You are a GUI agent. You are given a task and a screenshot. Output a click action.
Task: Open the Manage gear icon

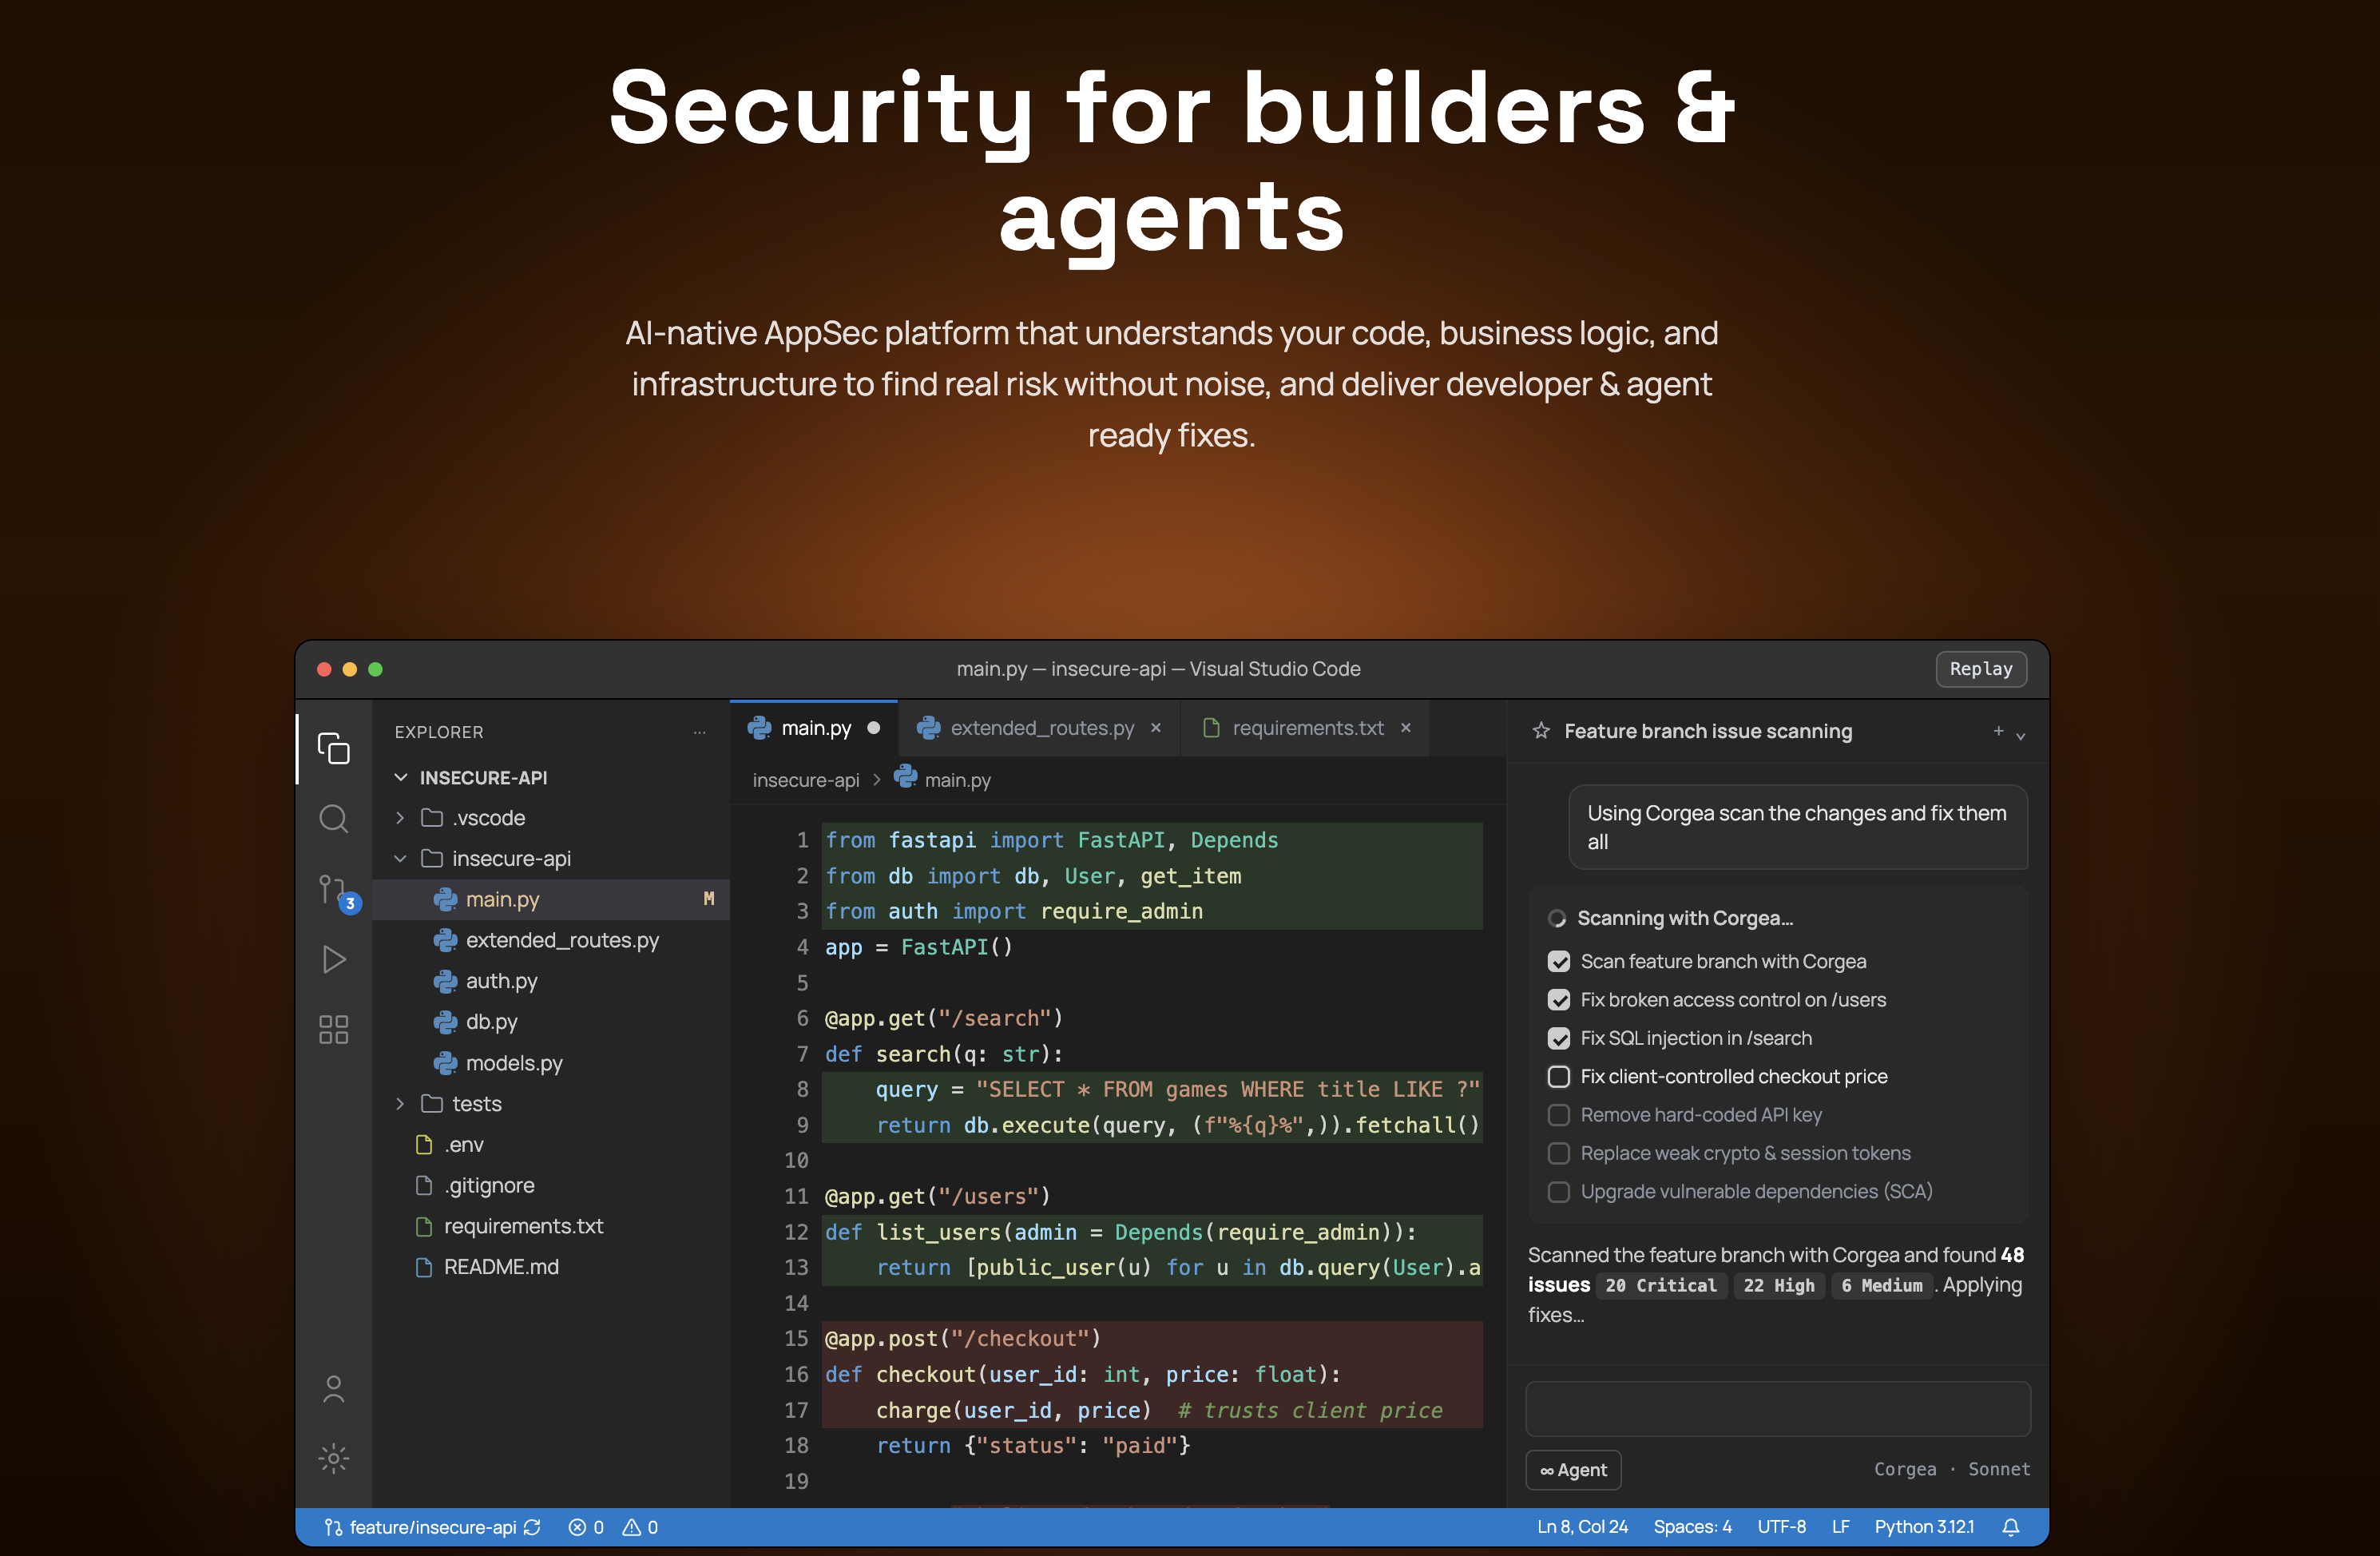[x=334, y=1458]
